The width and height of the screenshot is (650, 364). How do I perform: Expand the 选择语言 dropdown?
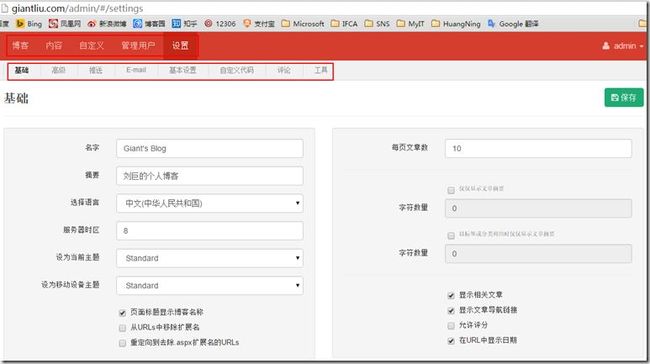pyautogui.click(x=210, y=203)
